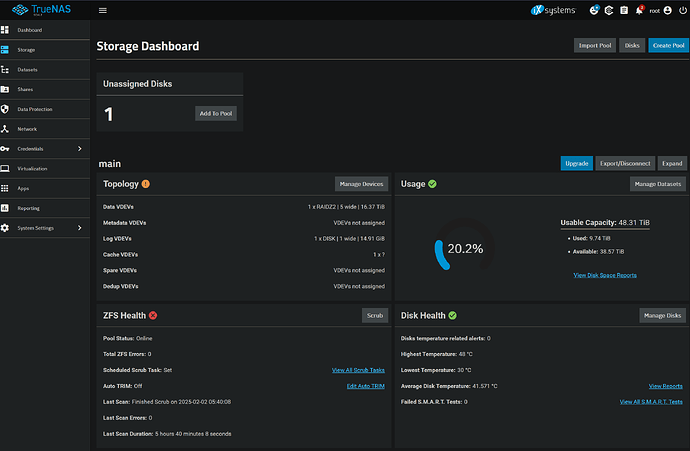Click the Log VDEVs 14.91 GiB value
The image size is (690, 451).
(x=349, y=238)
